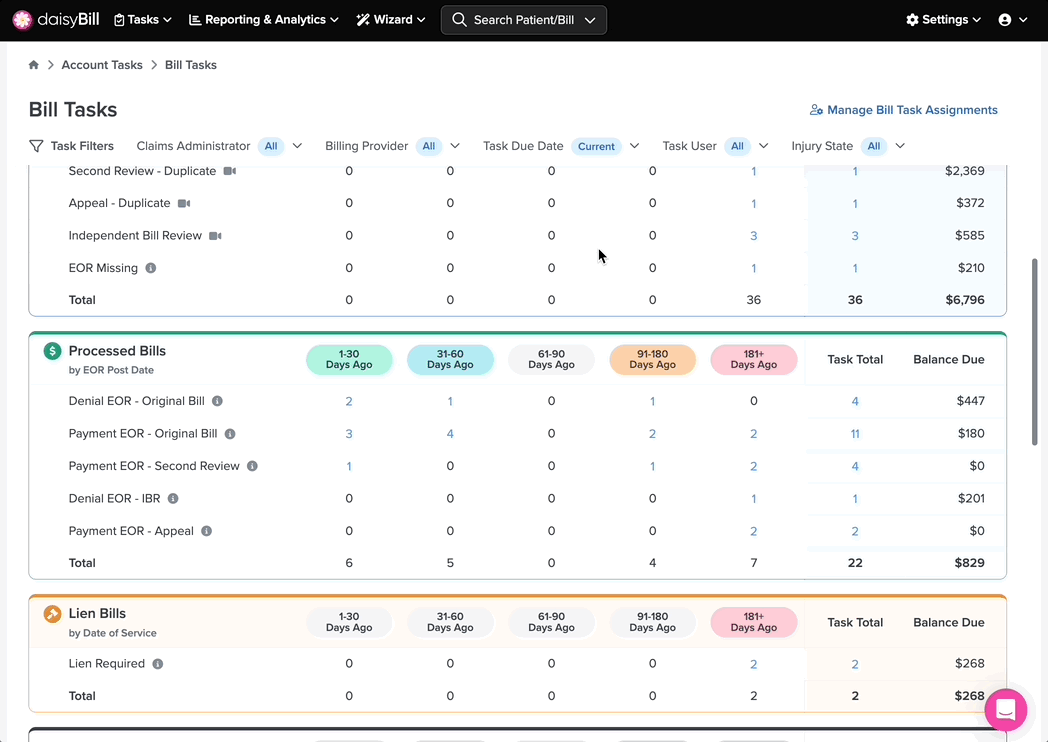
Task: Click the Processed Bills dollar icon
Action: (52, 351)
